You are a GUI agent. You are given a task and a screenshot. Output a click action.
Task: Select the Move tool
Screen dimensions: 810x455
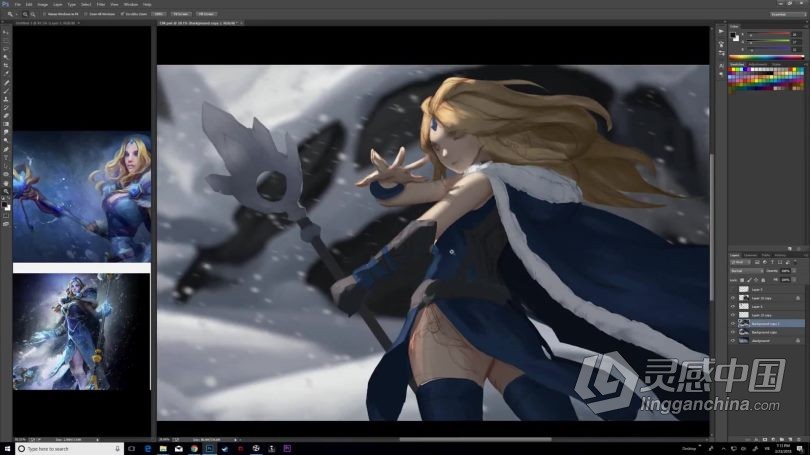click(7, 32)
